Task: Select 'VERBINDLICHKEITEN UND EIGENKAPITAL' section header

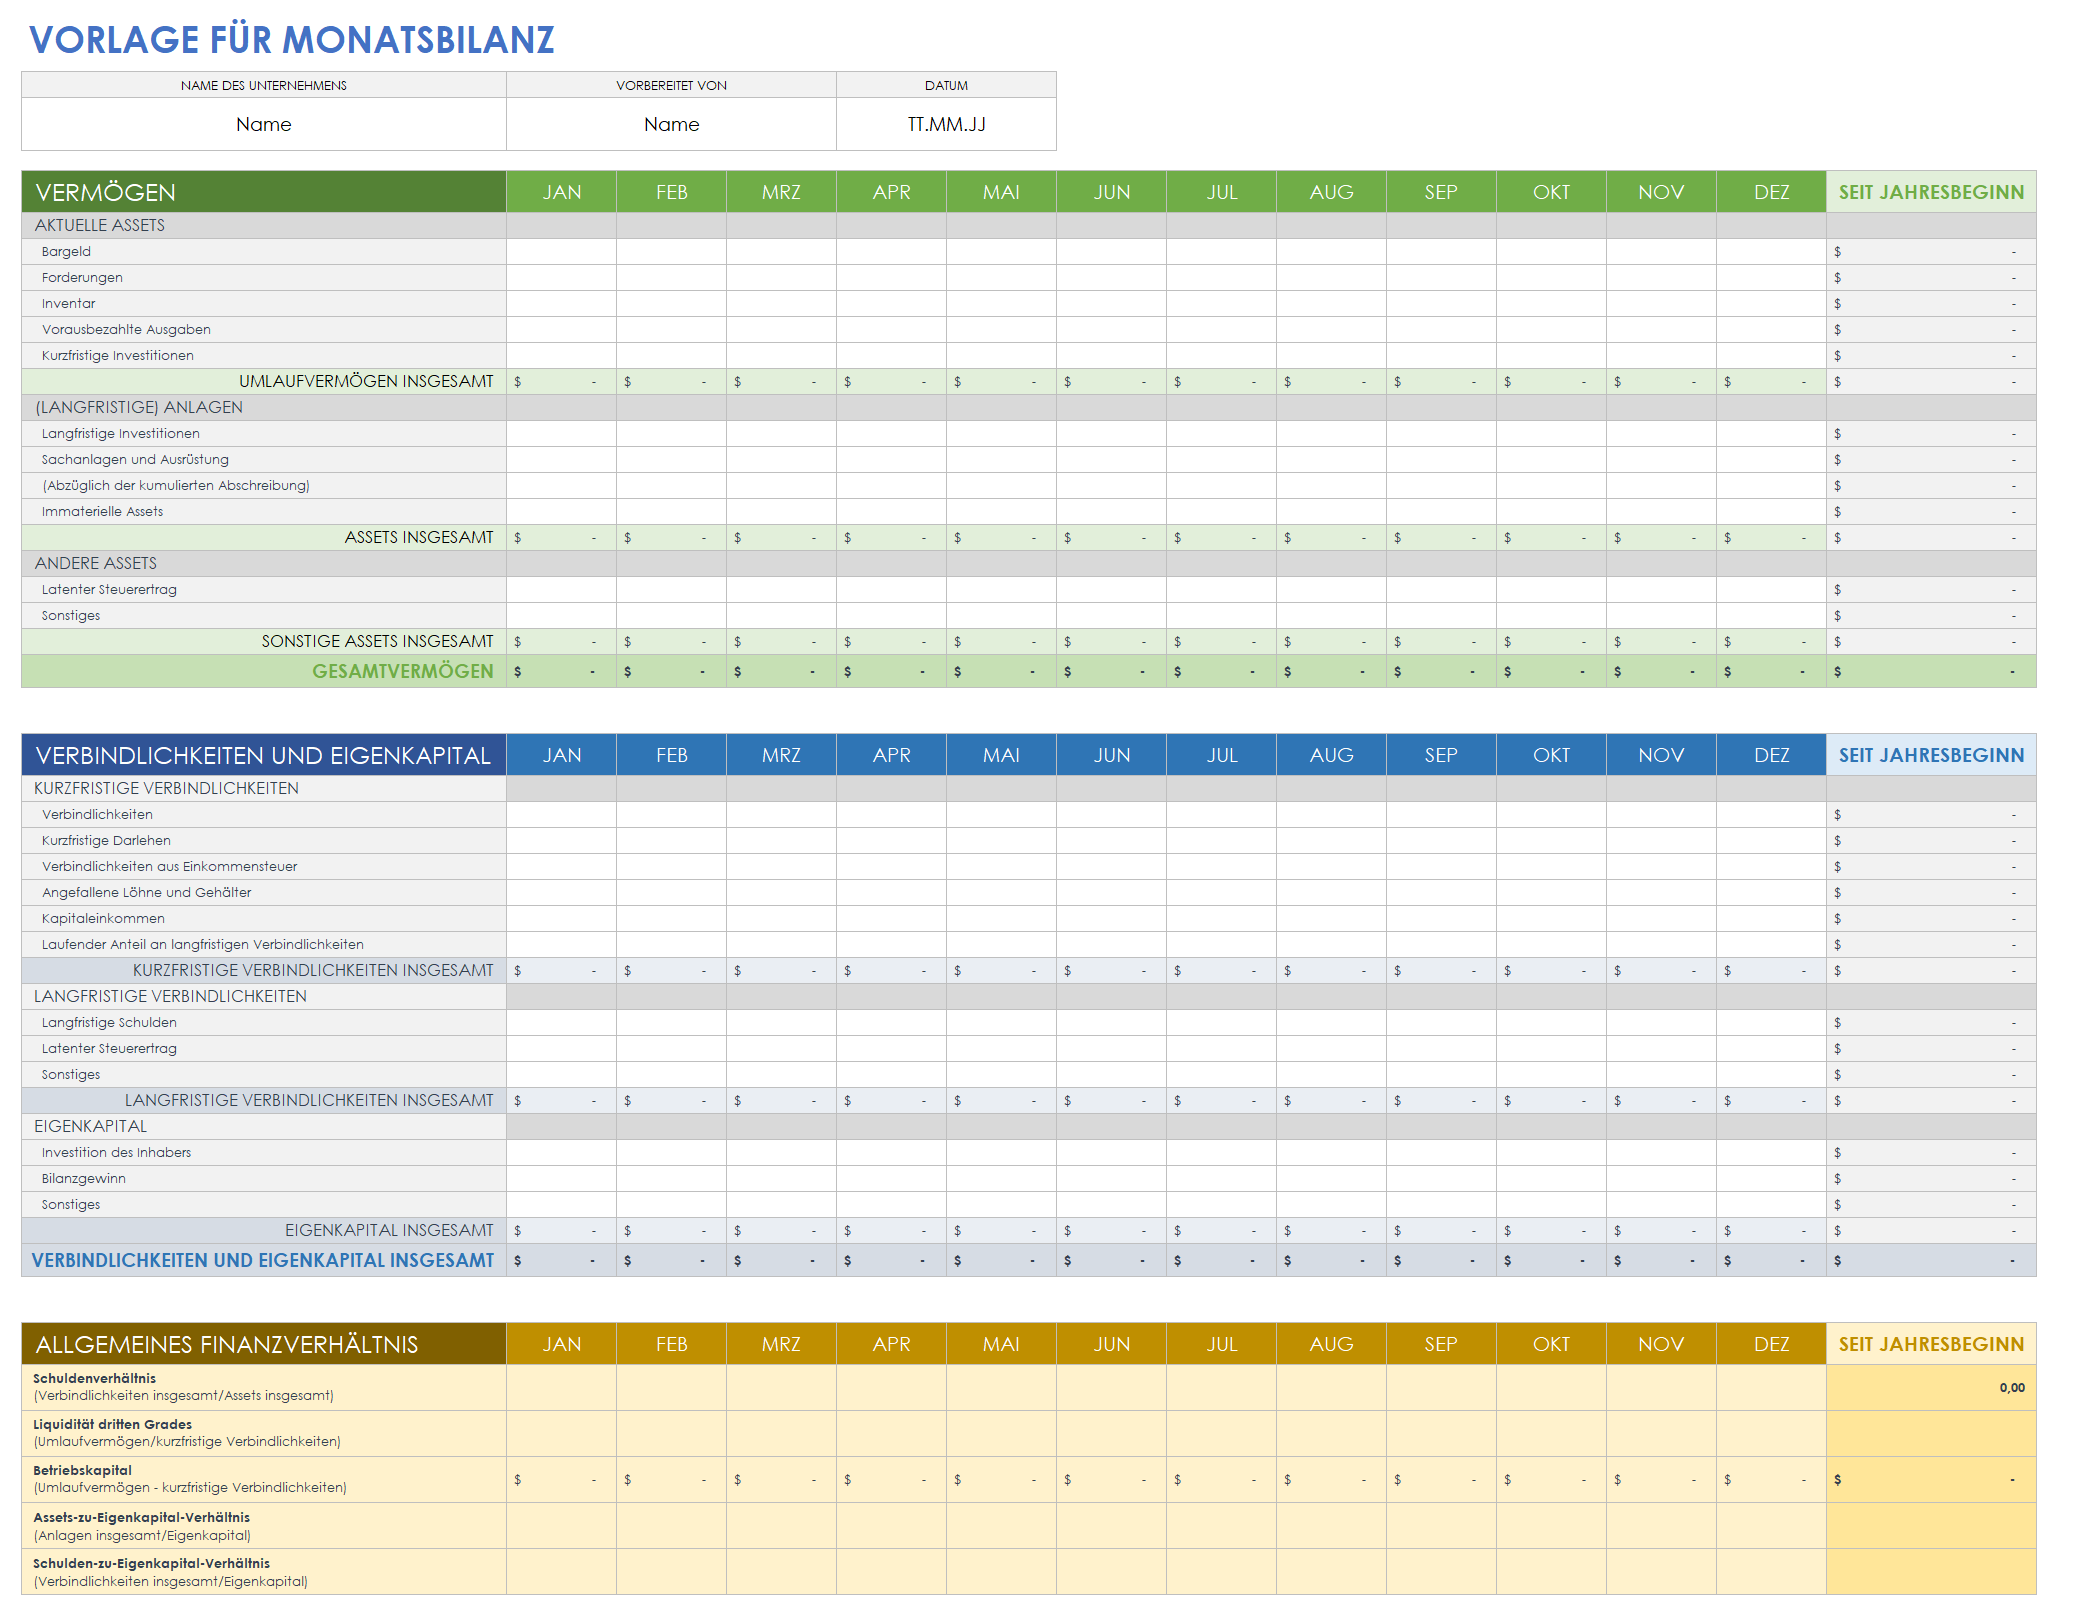Action: point(264,755)
